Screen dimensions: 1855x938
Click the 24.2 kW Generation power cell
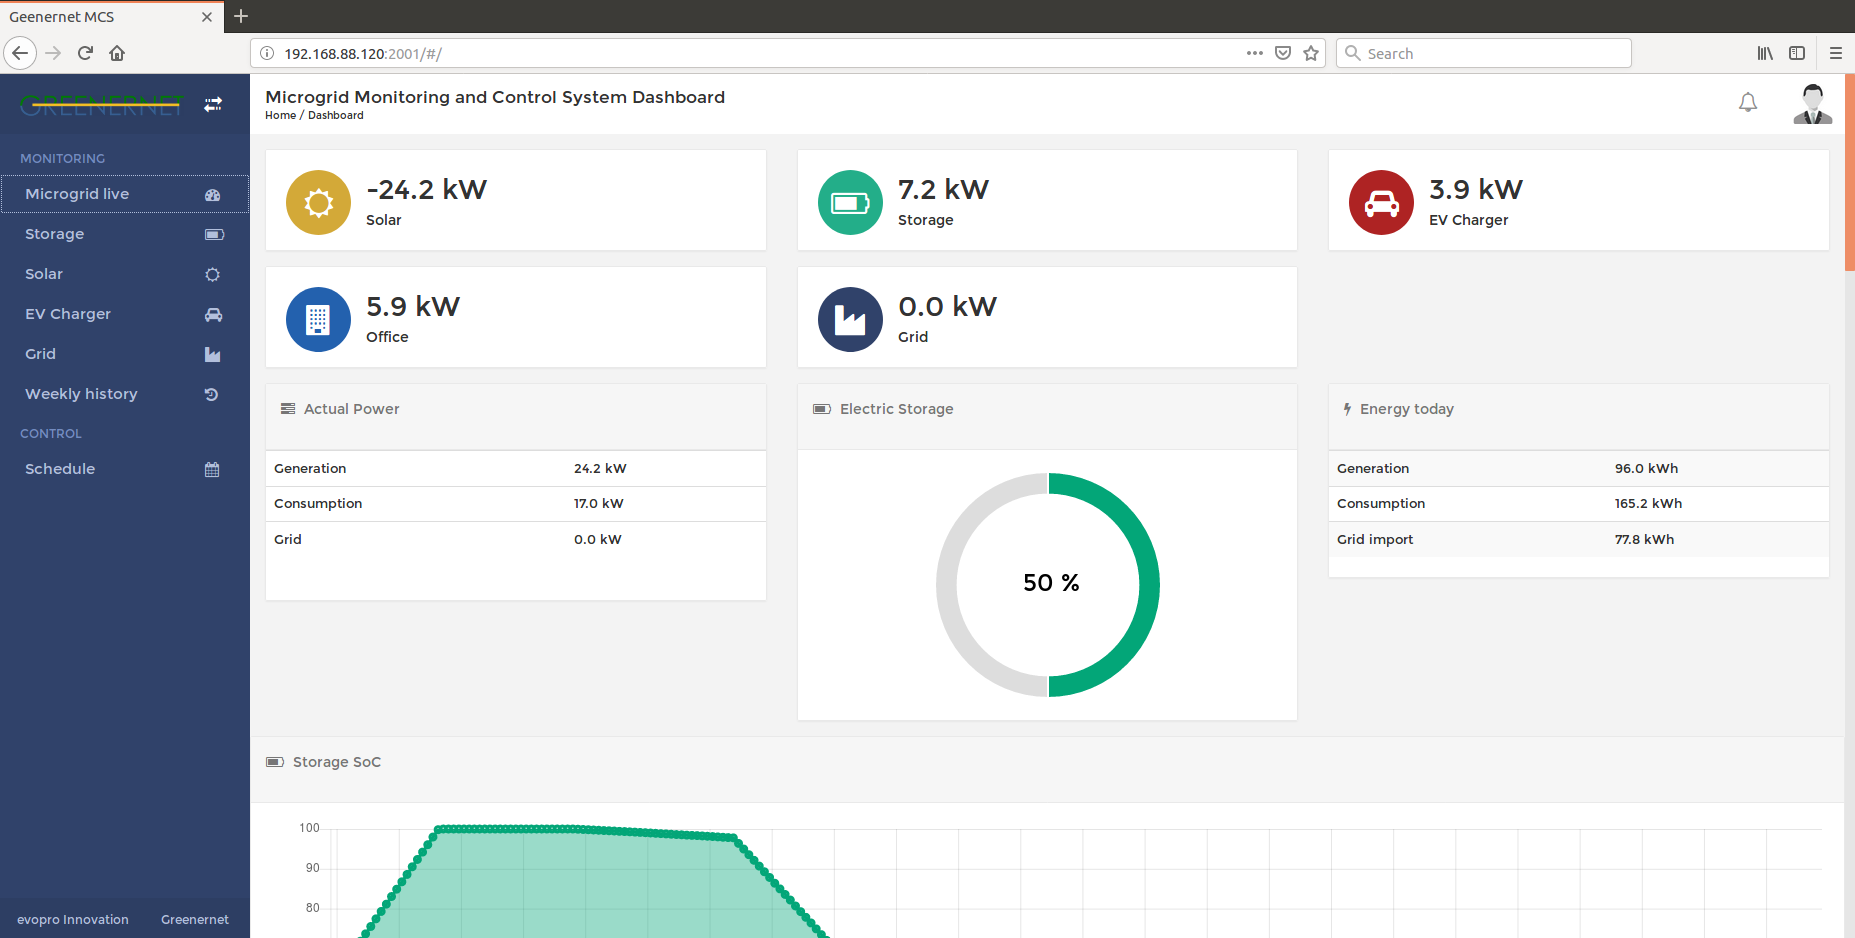click(x=600, y=469)
